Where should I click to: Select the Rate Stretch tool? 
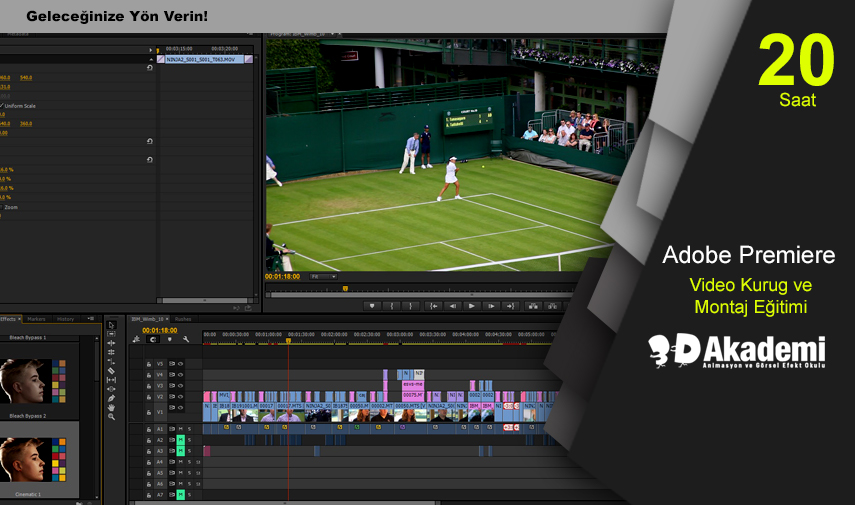pos(111,361)
